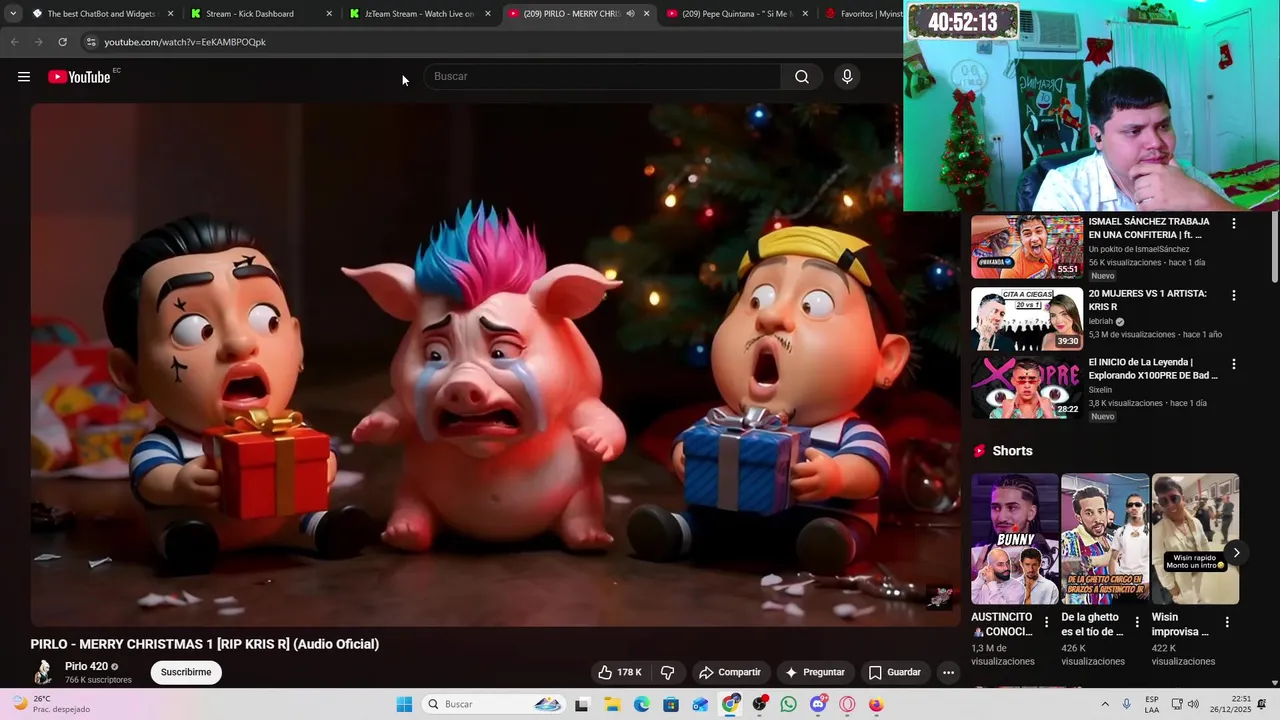Show next Shorts with arrow chevron
The height and width of the screenshot is (720, 1280).
pyautogui.click(x=1236, y=553)
